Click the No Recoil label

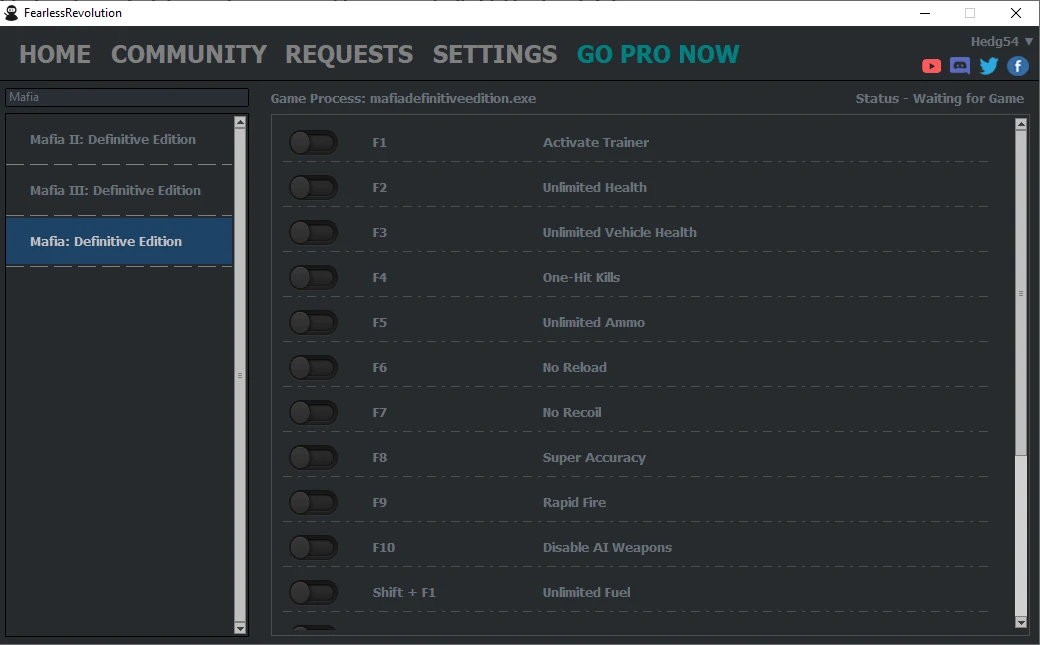click(x=572, y=413)
